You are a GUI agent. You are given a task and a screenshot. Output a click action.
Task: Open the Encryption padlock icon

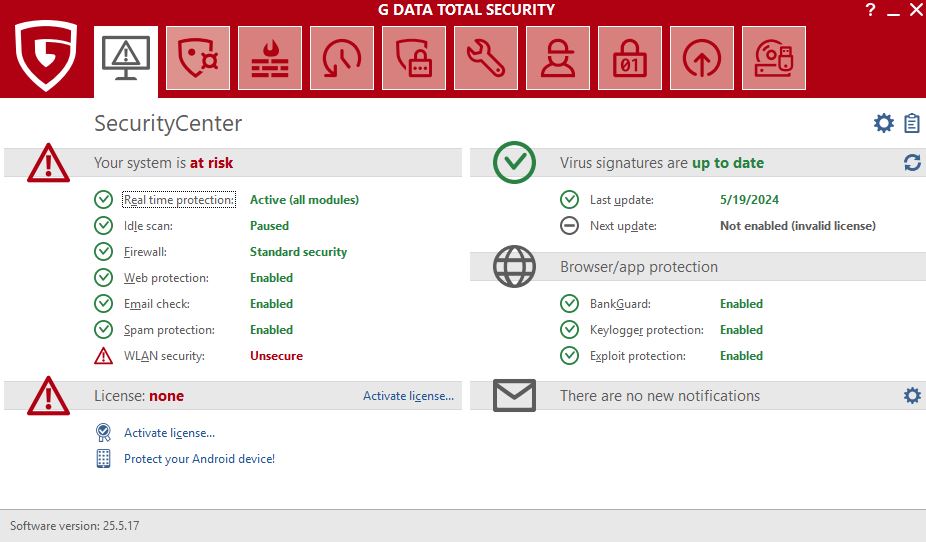click(x=630, y=58)
